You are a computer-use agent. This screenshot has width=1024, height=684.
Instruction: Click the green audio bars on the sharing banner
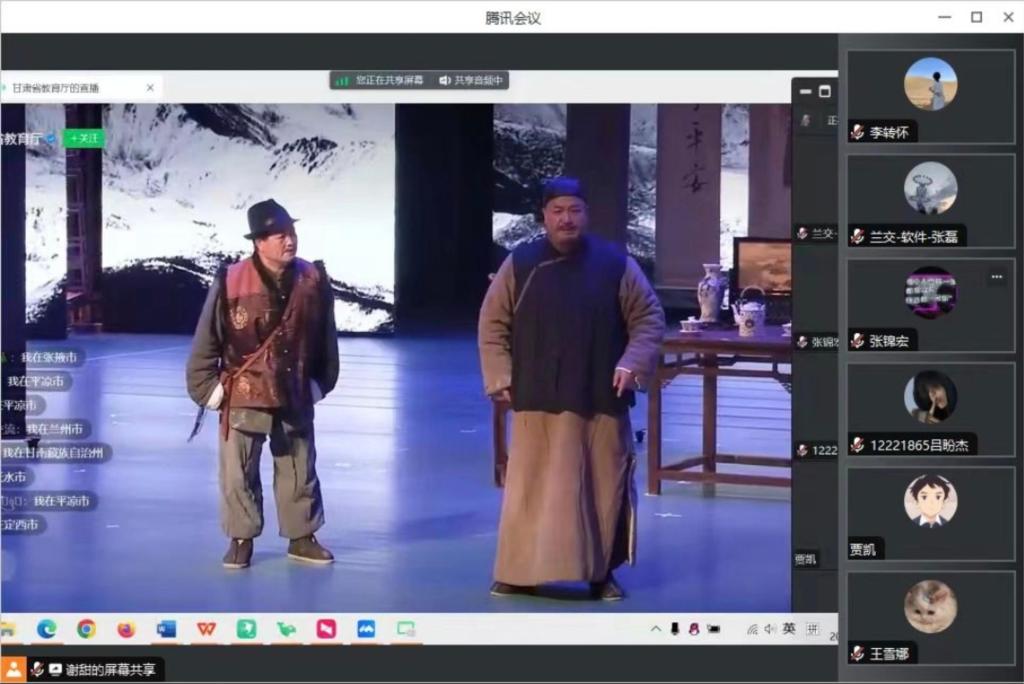(x=344, y=80)
